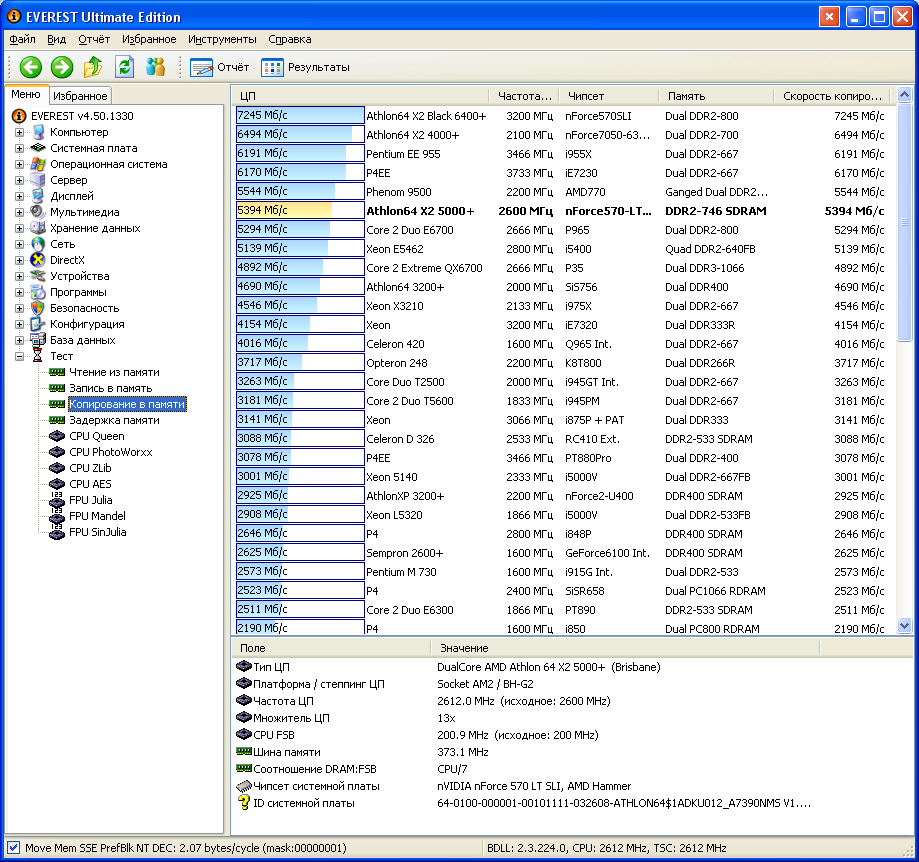
Task: Open the Справка menu
Action: coord(290,39)
